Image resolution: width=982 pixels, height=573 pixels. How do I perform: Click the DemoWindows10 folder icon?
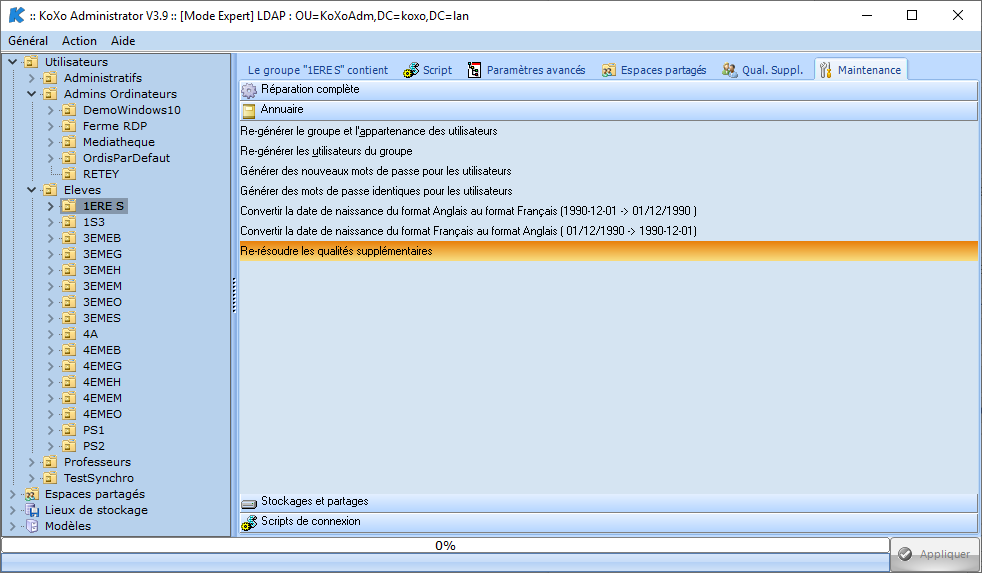click(70, 110)
